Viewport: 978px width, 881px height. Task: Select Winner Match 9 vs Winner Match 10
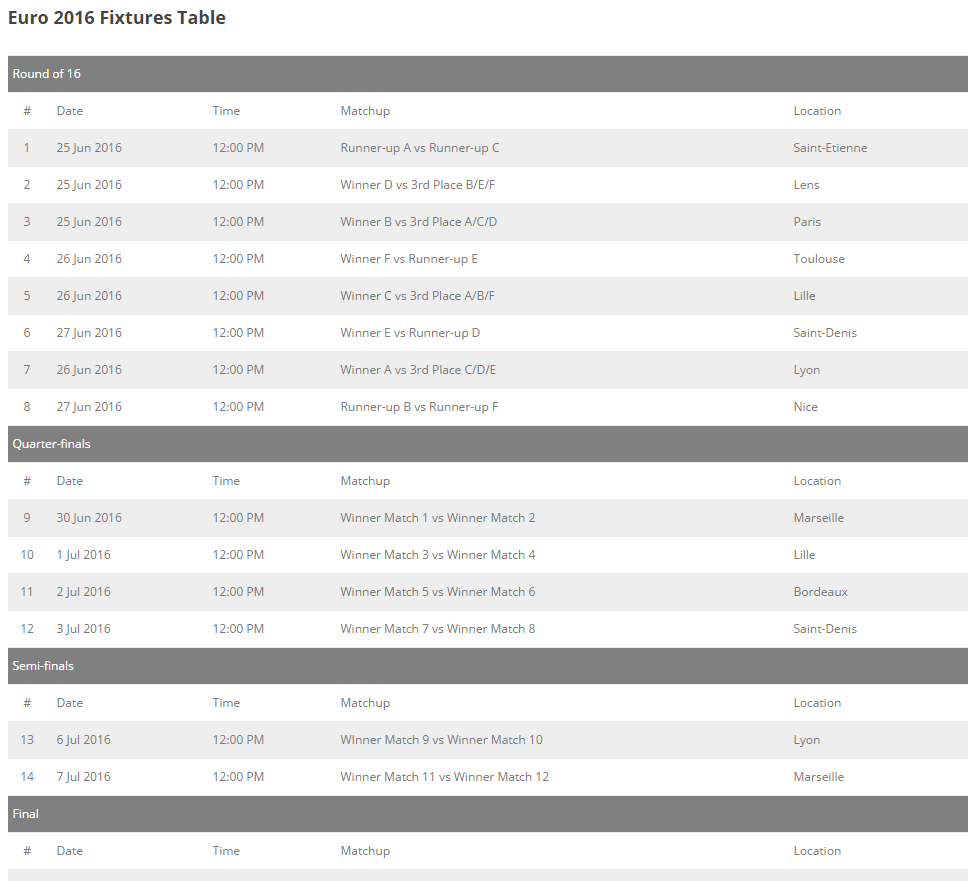pyautogui.click(x=442, y=739)
